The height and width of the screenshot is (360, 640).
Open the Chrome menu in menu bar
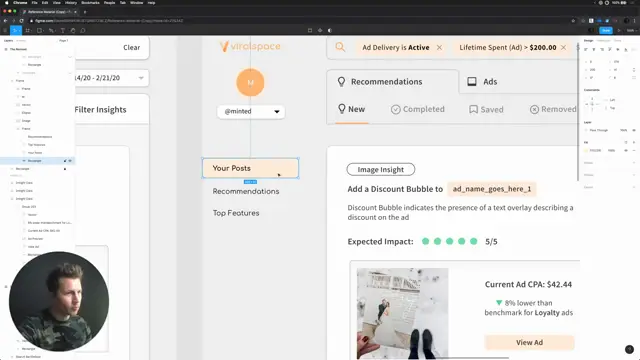(x=20, y=3)
